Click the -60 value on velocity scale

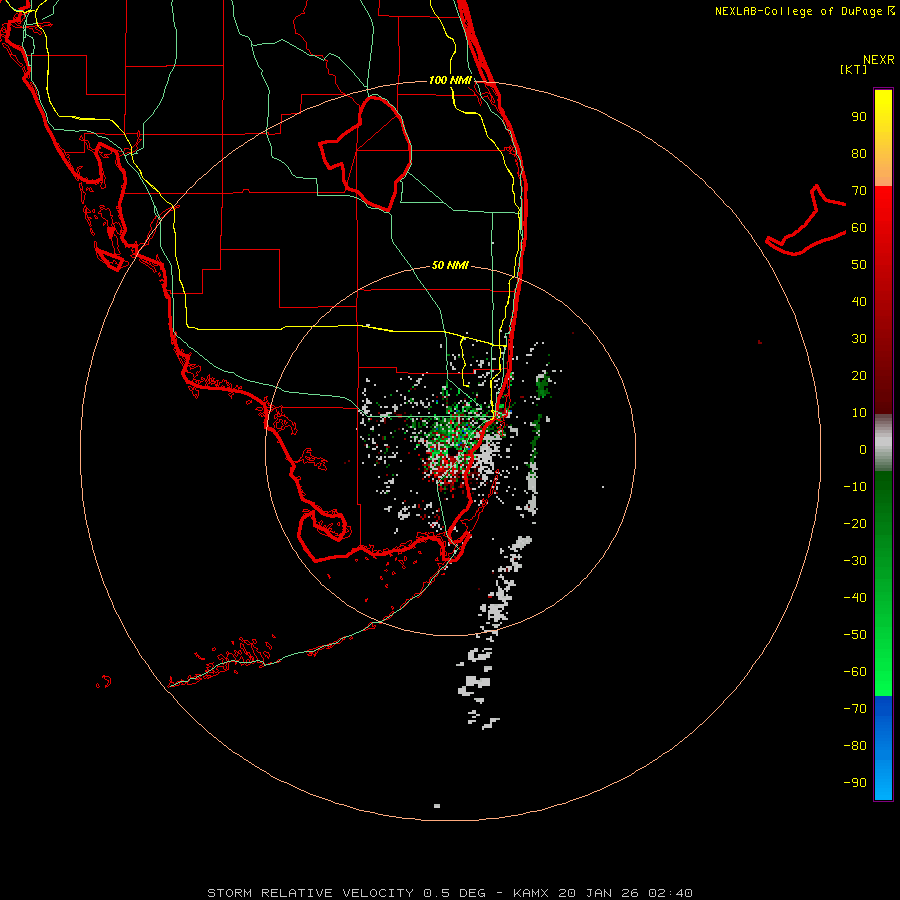click(855, 672)
